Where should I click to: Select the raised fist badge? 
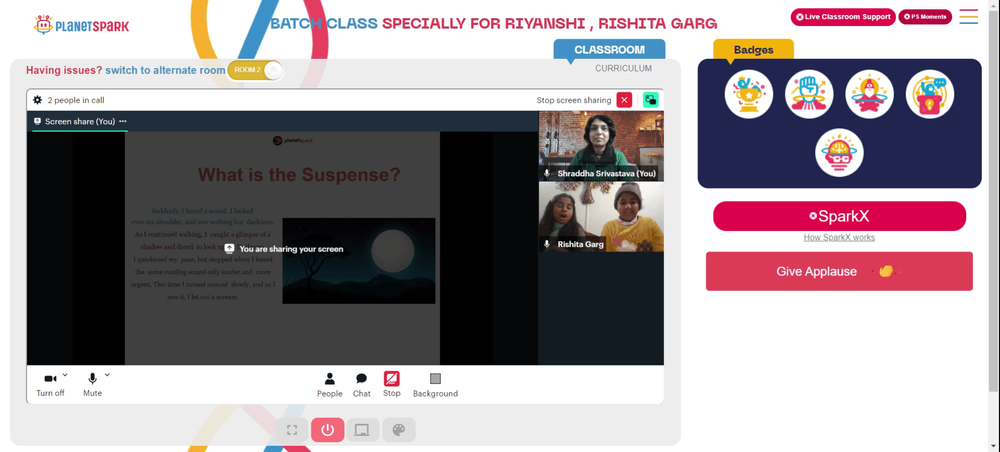coord(809,94)
